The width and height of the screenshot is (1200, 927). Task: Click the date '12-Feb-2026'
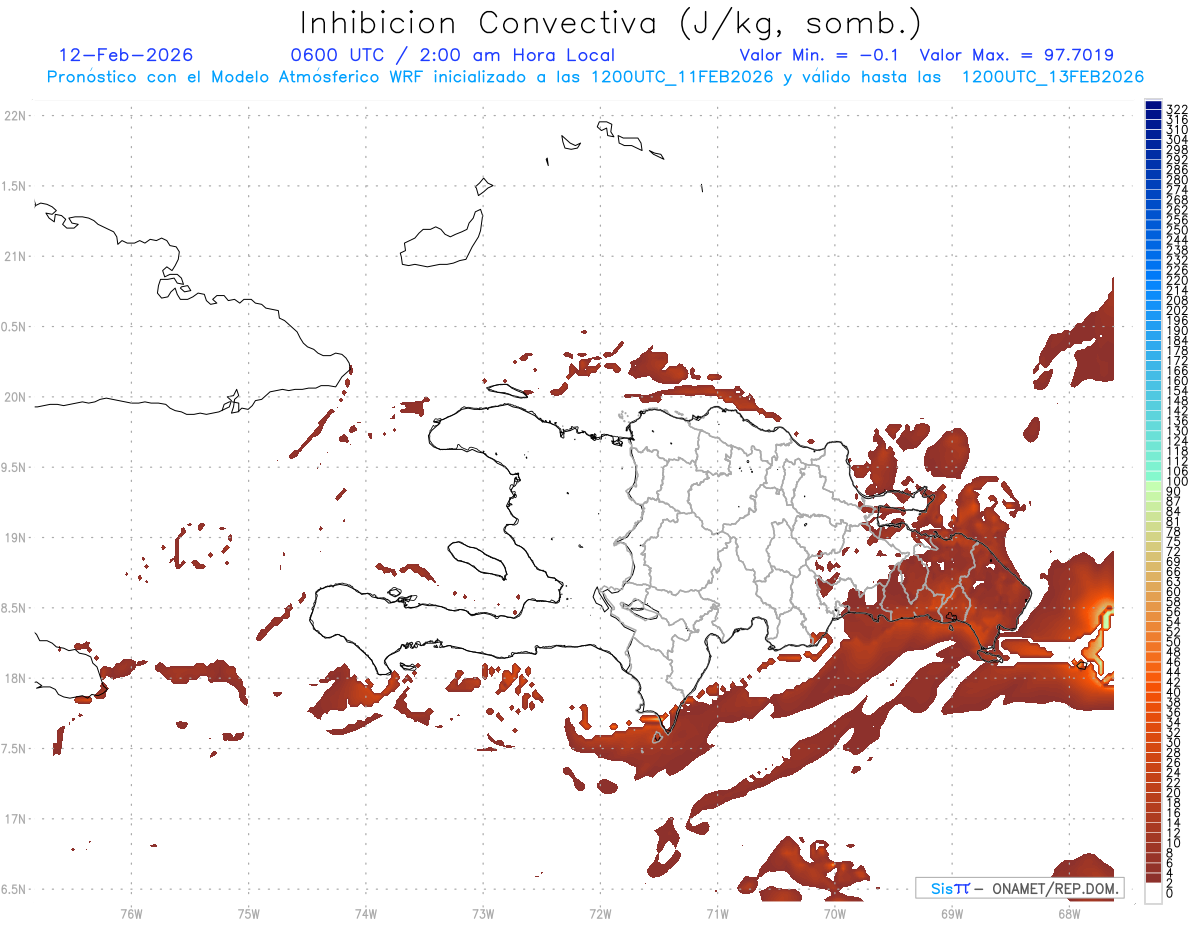126,55
